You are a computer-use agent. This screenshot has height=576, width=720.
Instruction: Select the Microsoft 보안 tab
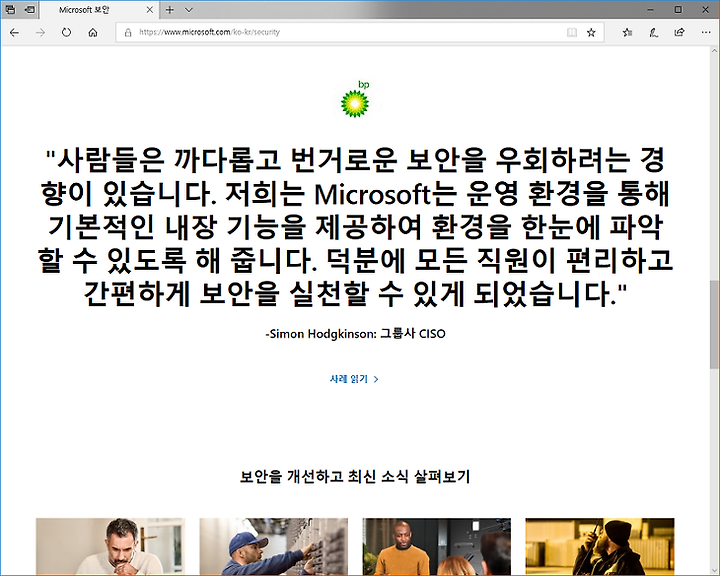click(x=100, y=10)
